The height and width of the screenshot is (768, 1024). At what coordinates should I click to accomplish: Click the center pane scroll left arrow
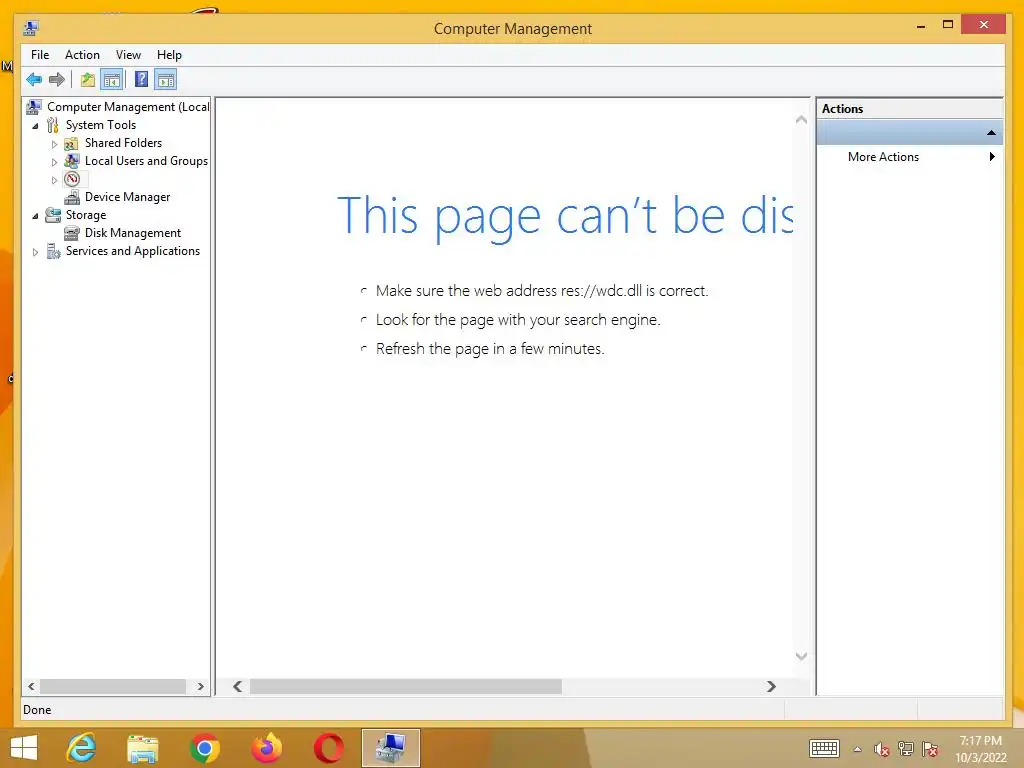(x=238, y=686)
